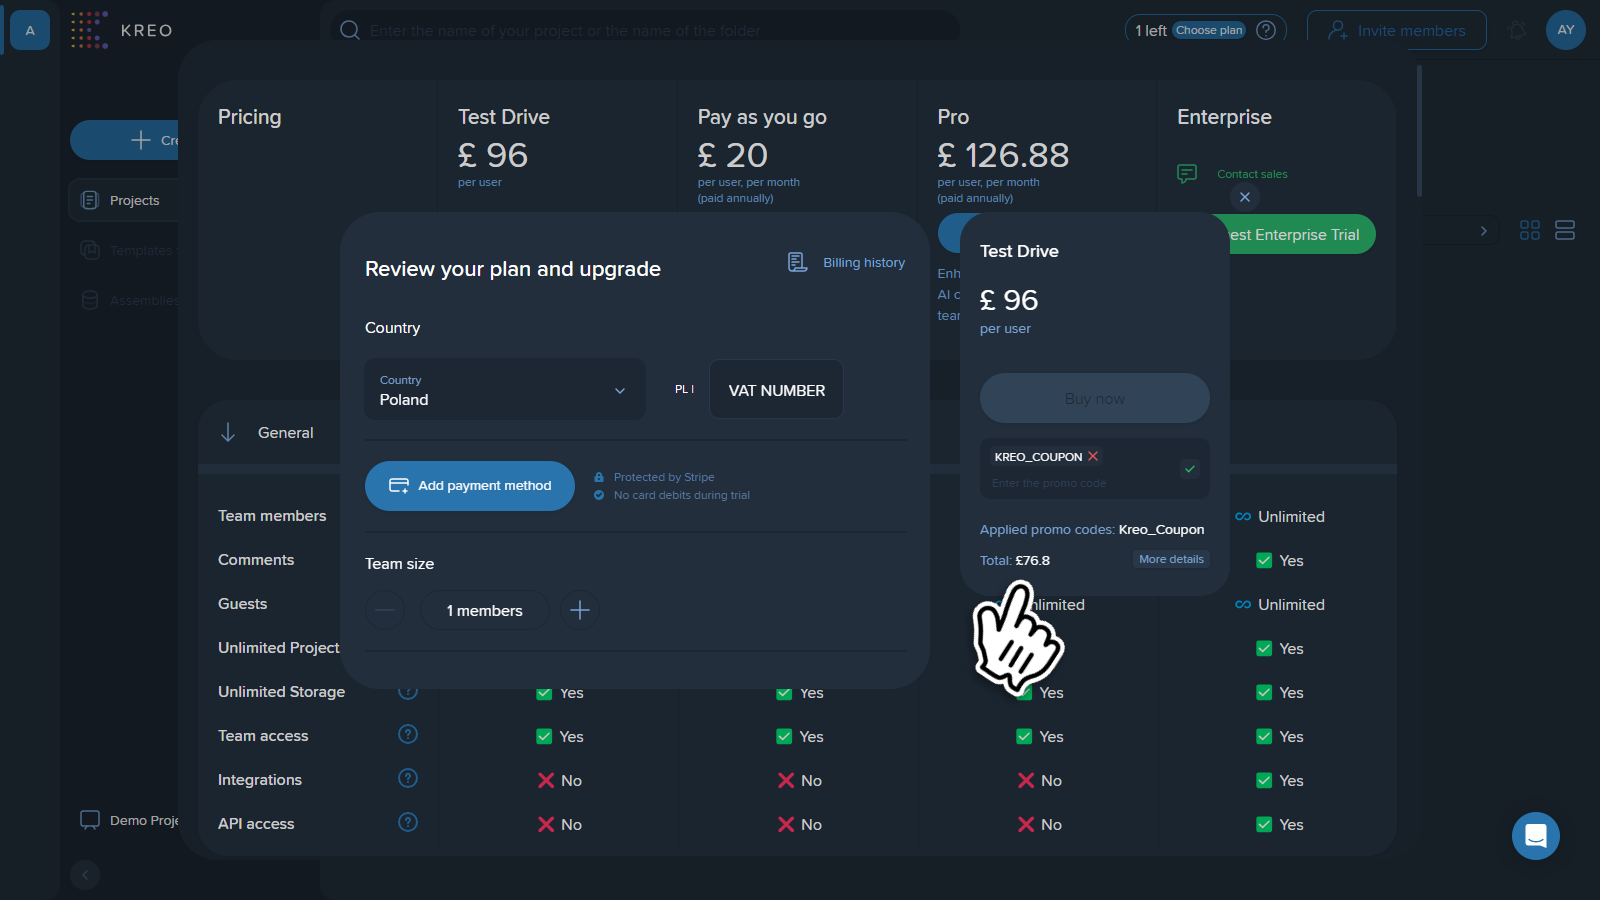Screen dimensions: 1600x900
Task: Click the Enterprise chat message icon
Action: (1187, 174)
